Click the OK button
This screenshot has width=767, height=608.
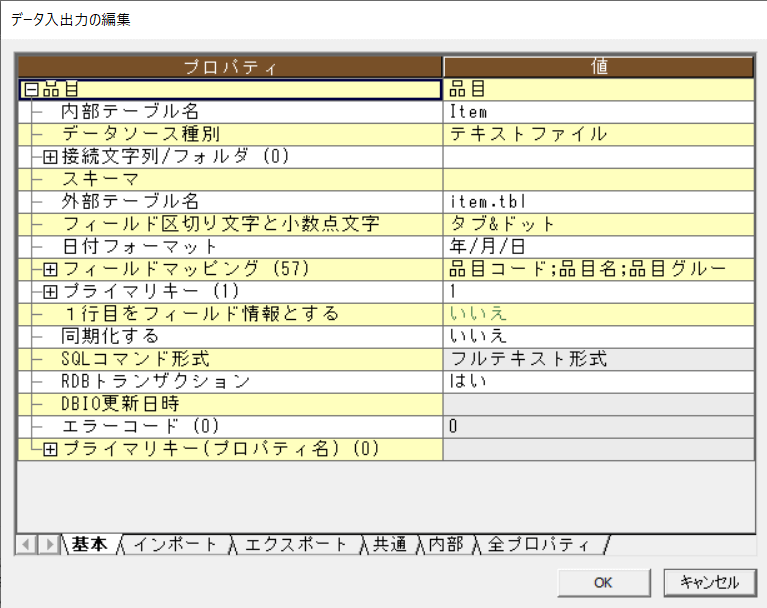tap(604, 583)
